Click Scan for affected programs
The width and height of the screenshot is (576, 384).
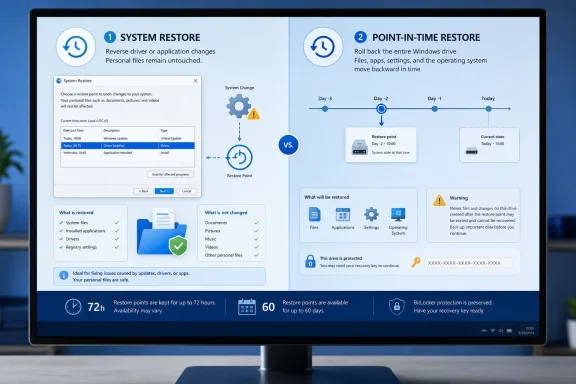click(170, 174)
